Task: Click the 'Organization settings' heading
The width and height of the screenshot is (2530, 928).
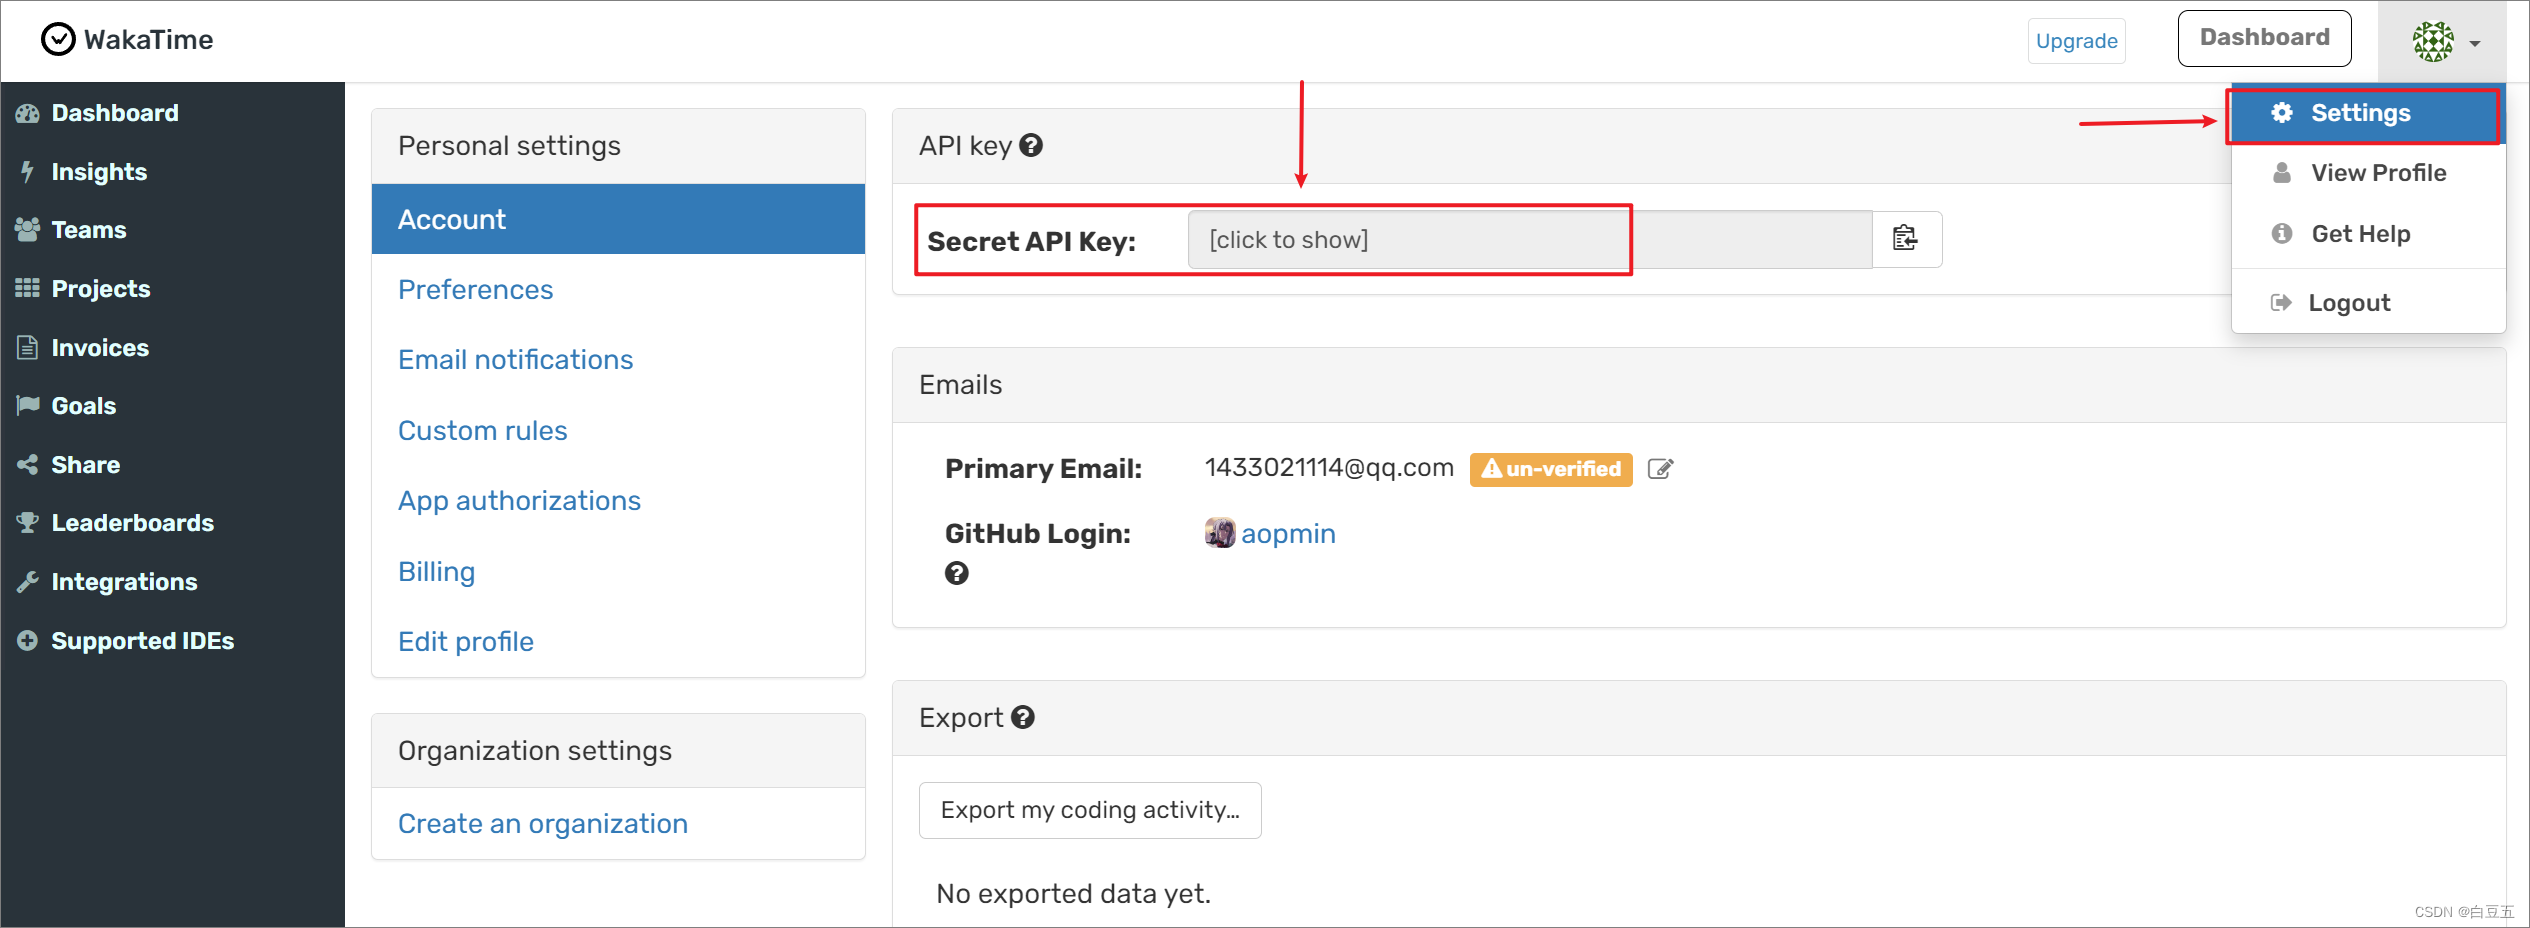Action: pyautogui.click(x=535, y=751)
